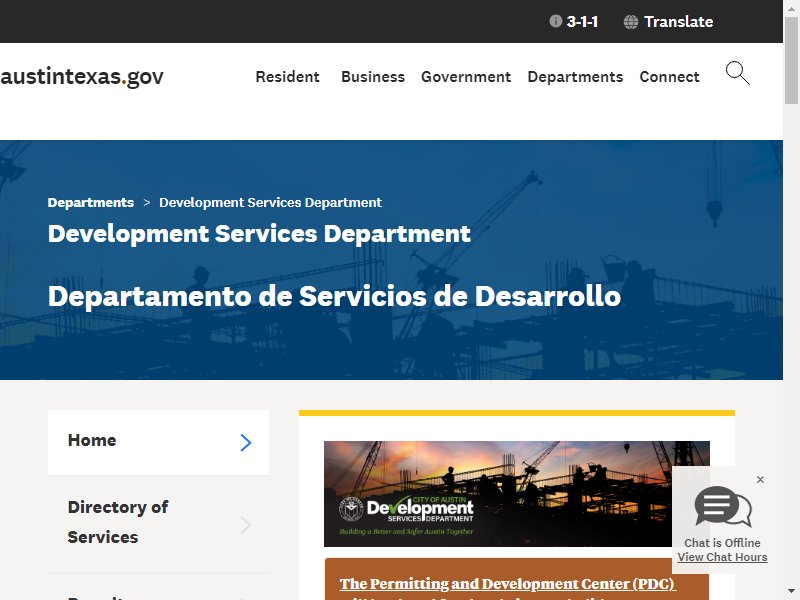Open the Government menu

pyautogui.click(x=466, y=77)
